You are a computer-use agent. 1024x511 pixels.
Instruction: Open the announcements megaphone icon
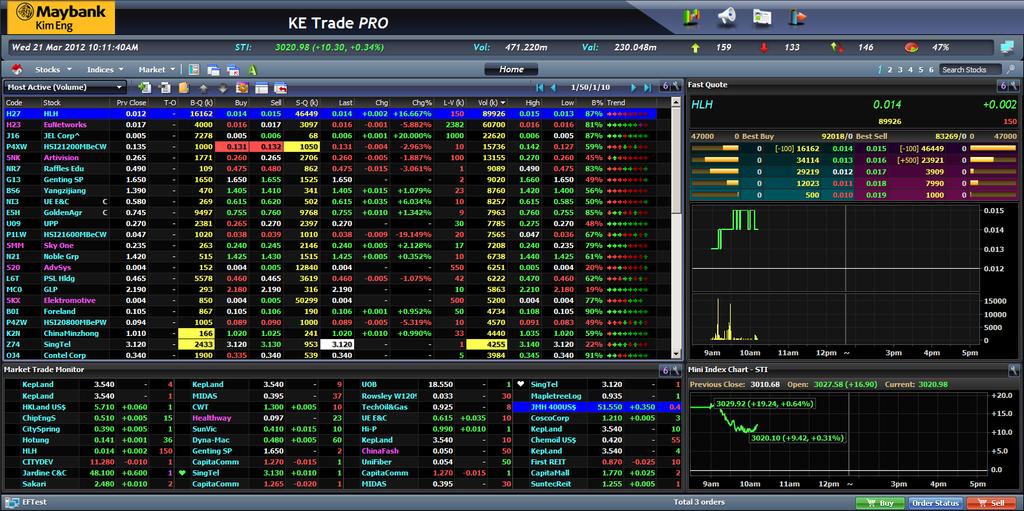(x=727, y=17)
